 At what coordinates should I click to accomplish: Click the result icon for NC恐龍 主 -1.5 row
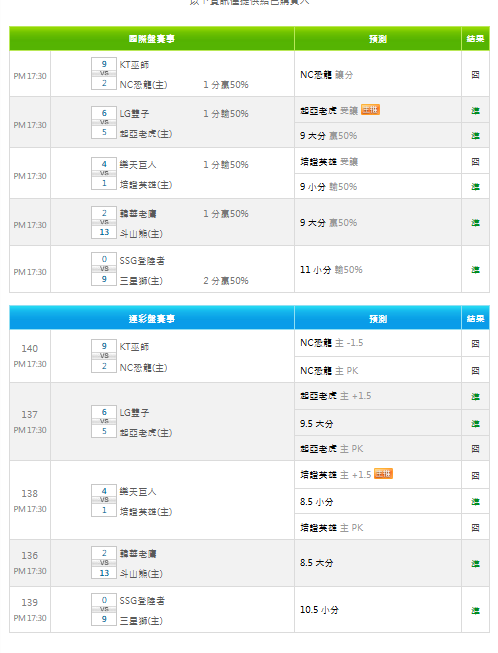click(475, 344)
